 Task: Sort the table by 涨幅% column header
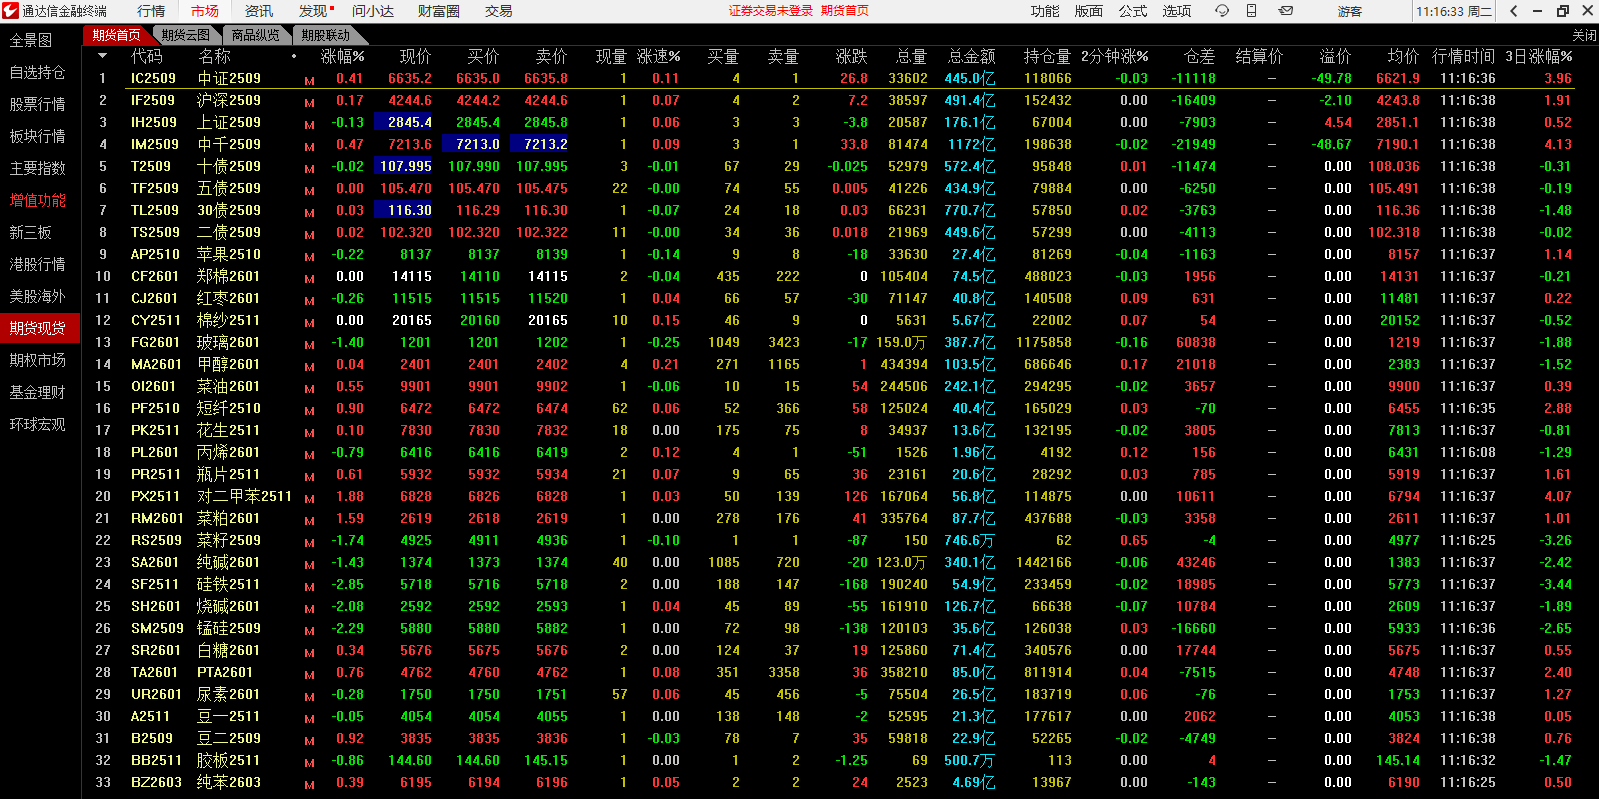[x=342, y=56]
